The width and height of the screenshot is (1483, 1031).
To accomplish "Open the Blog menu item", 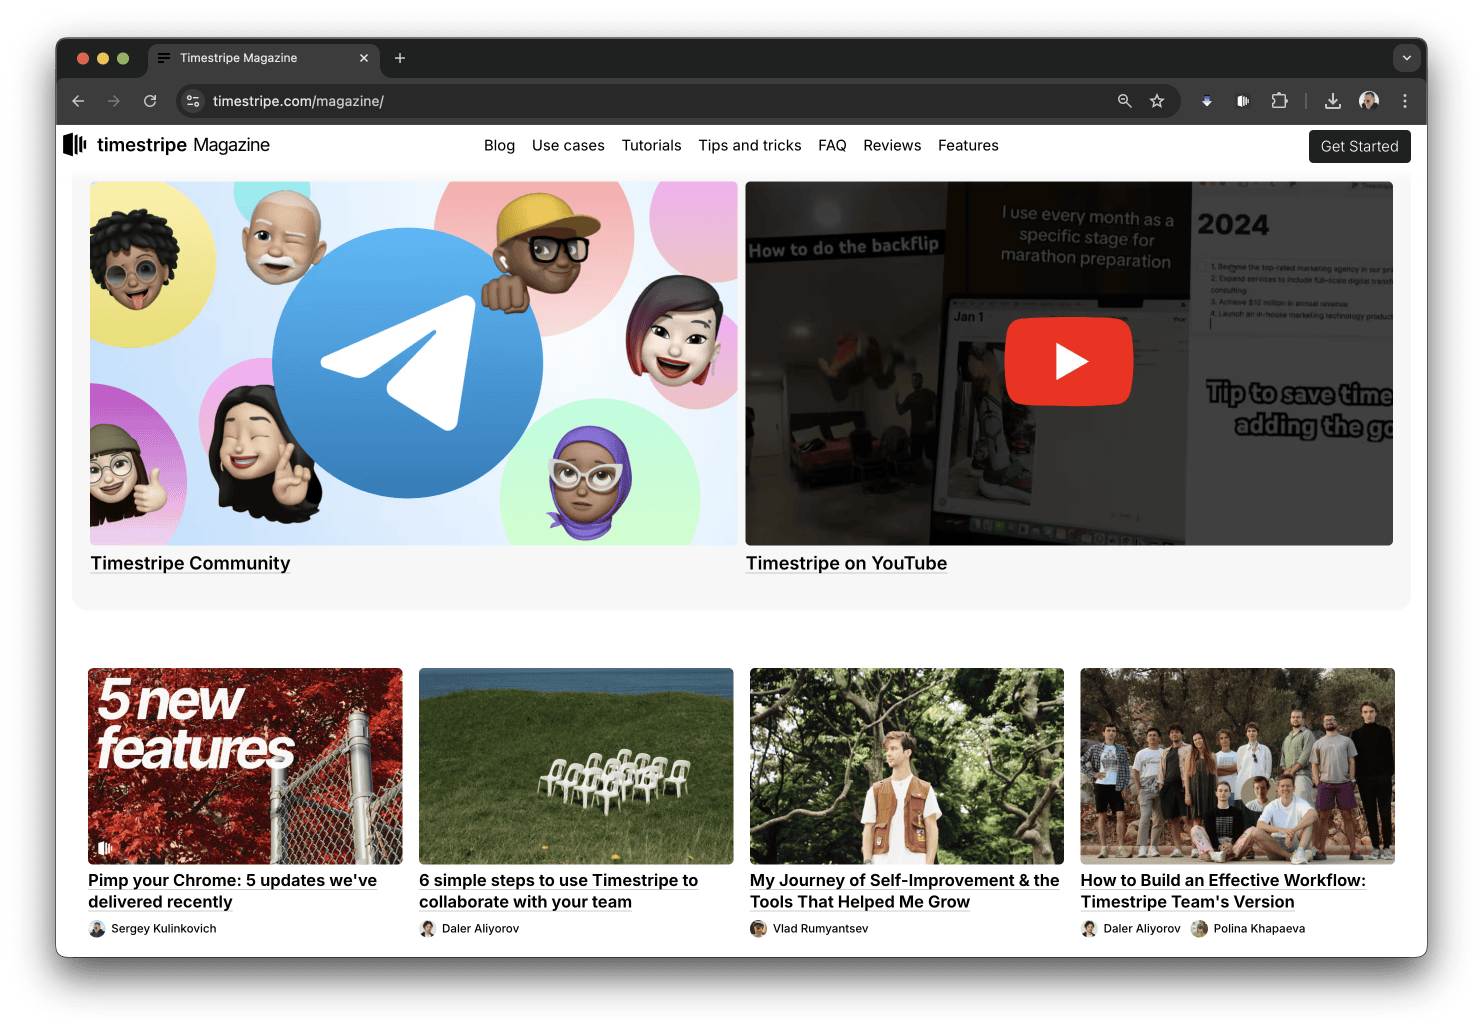I will 500,146.
